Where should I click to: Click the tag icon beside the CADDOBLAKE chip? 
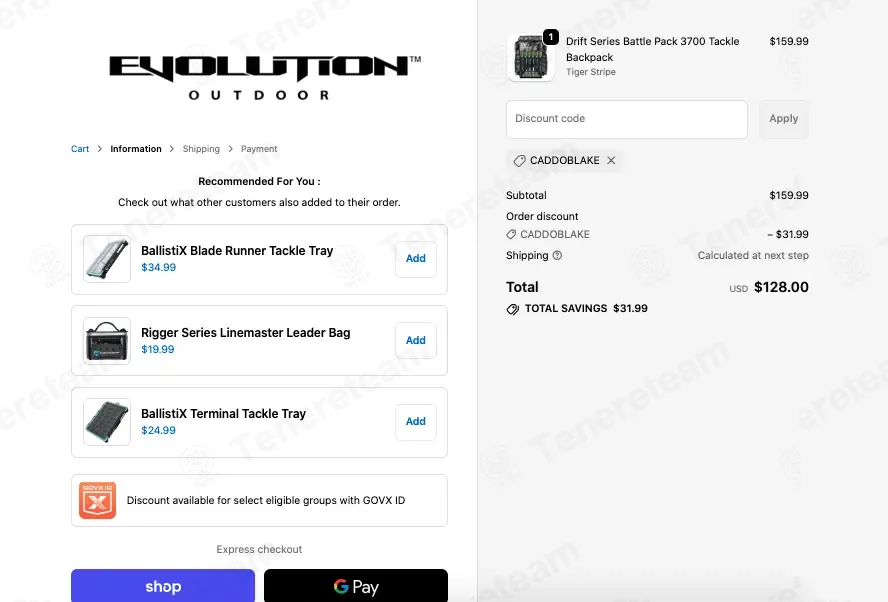(519, 161)
